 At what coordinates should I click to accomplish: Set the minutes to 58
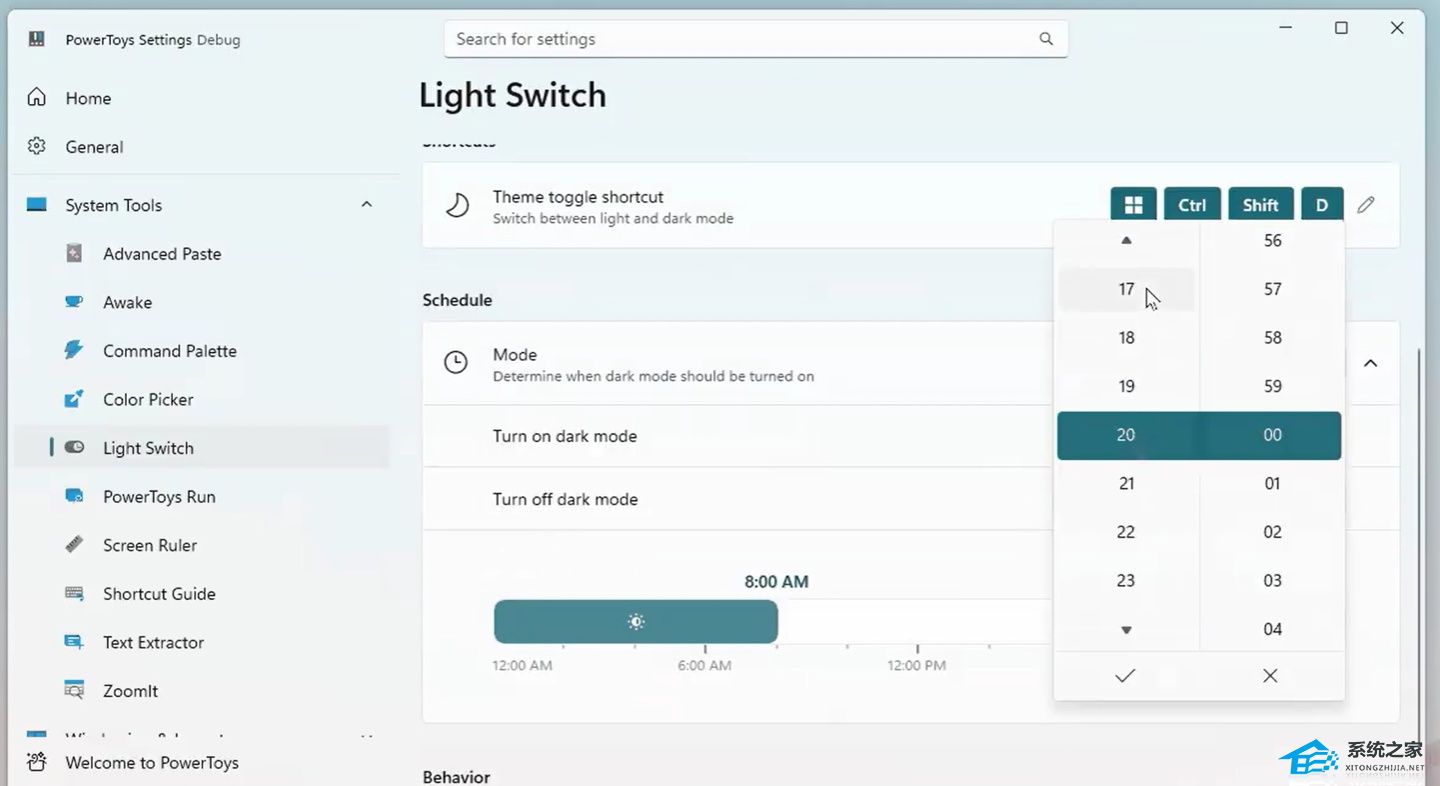[x=1272, y=337]
